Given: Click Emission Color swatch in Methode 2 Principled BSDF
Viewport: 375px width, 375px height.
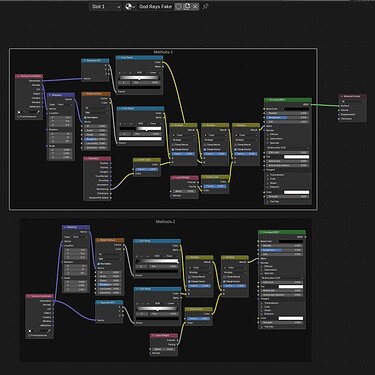Looking at the screenshot, I should [291, 318].
